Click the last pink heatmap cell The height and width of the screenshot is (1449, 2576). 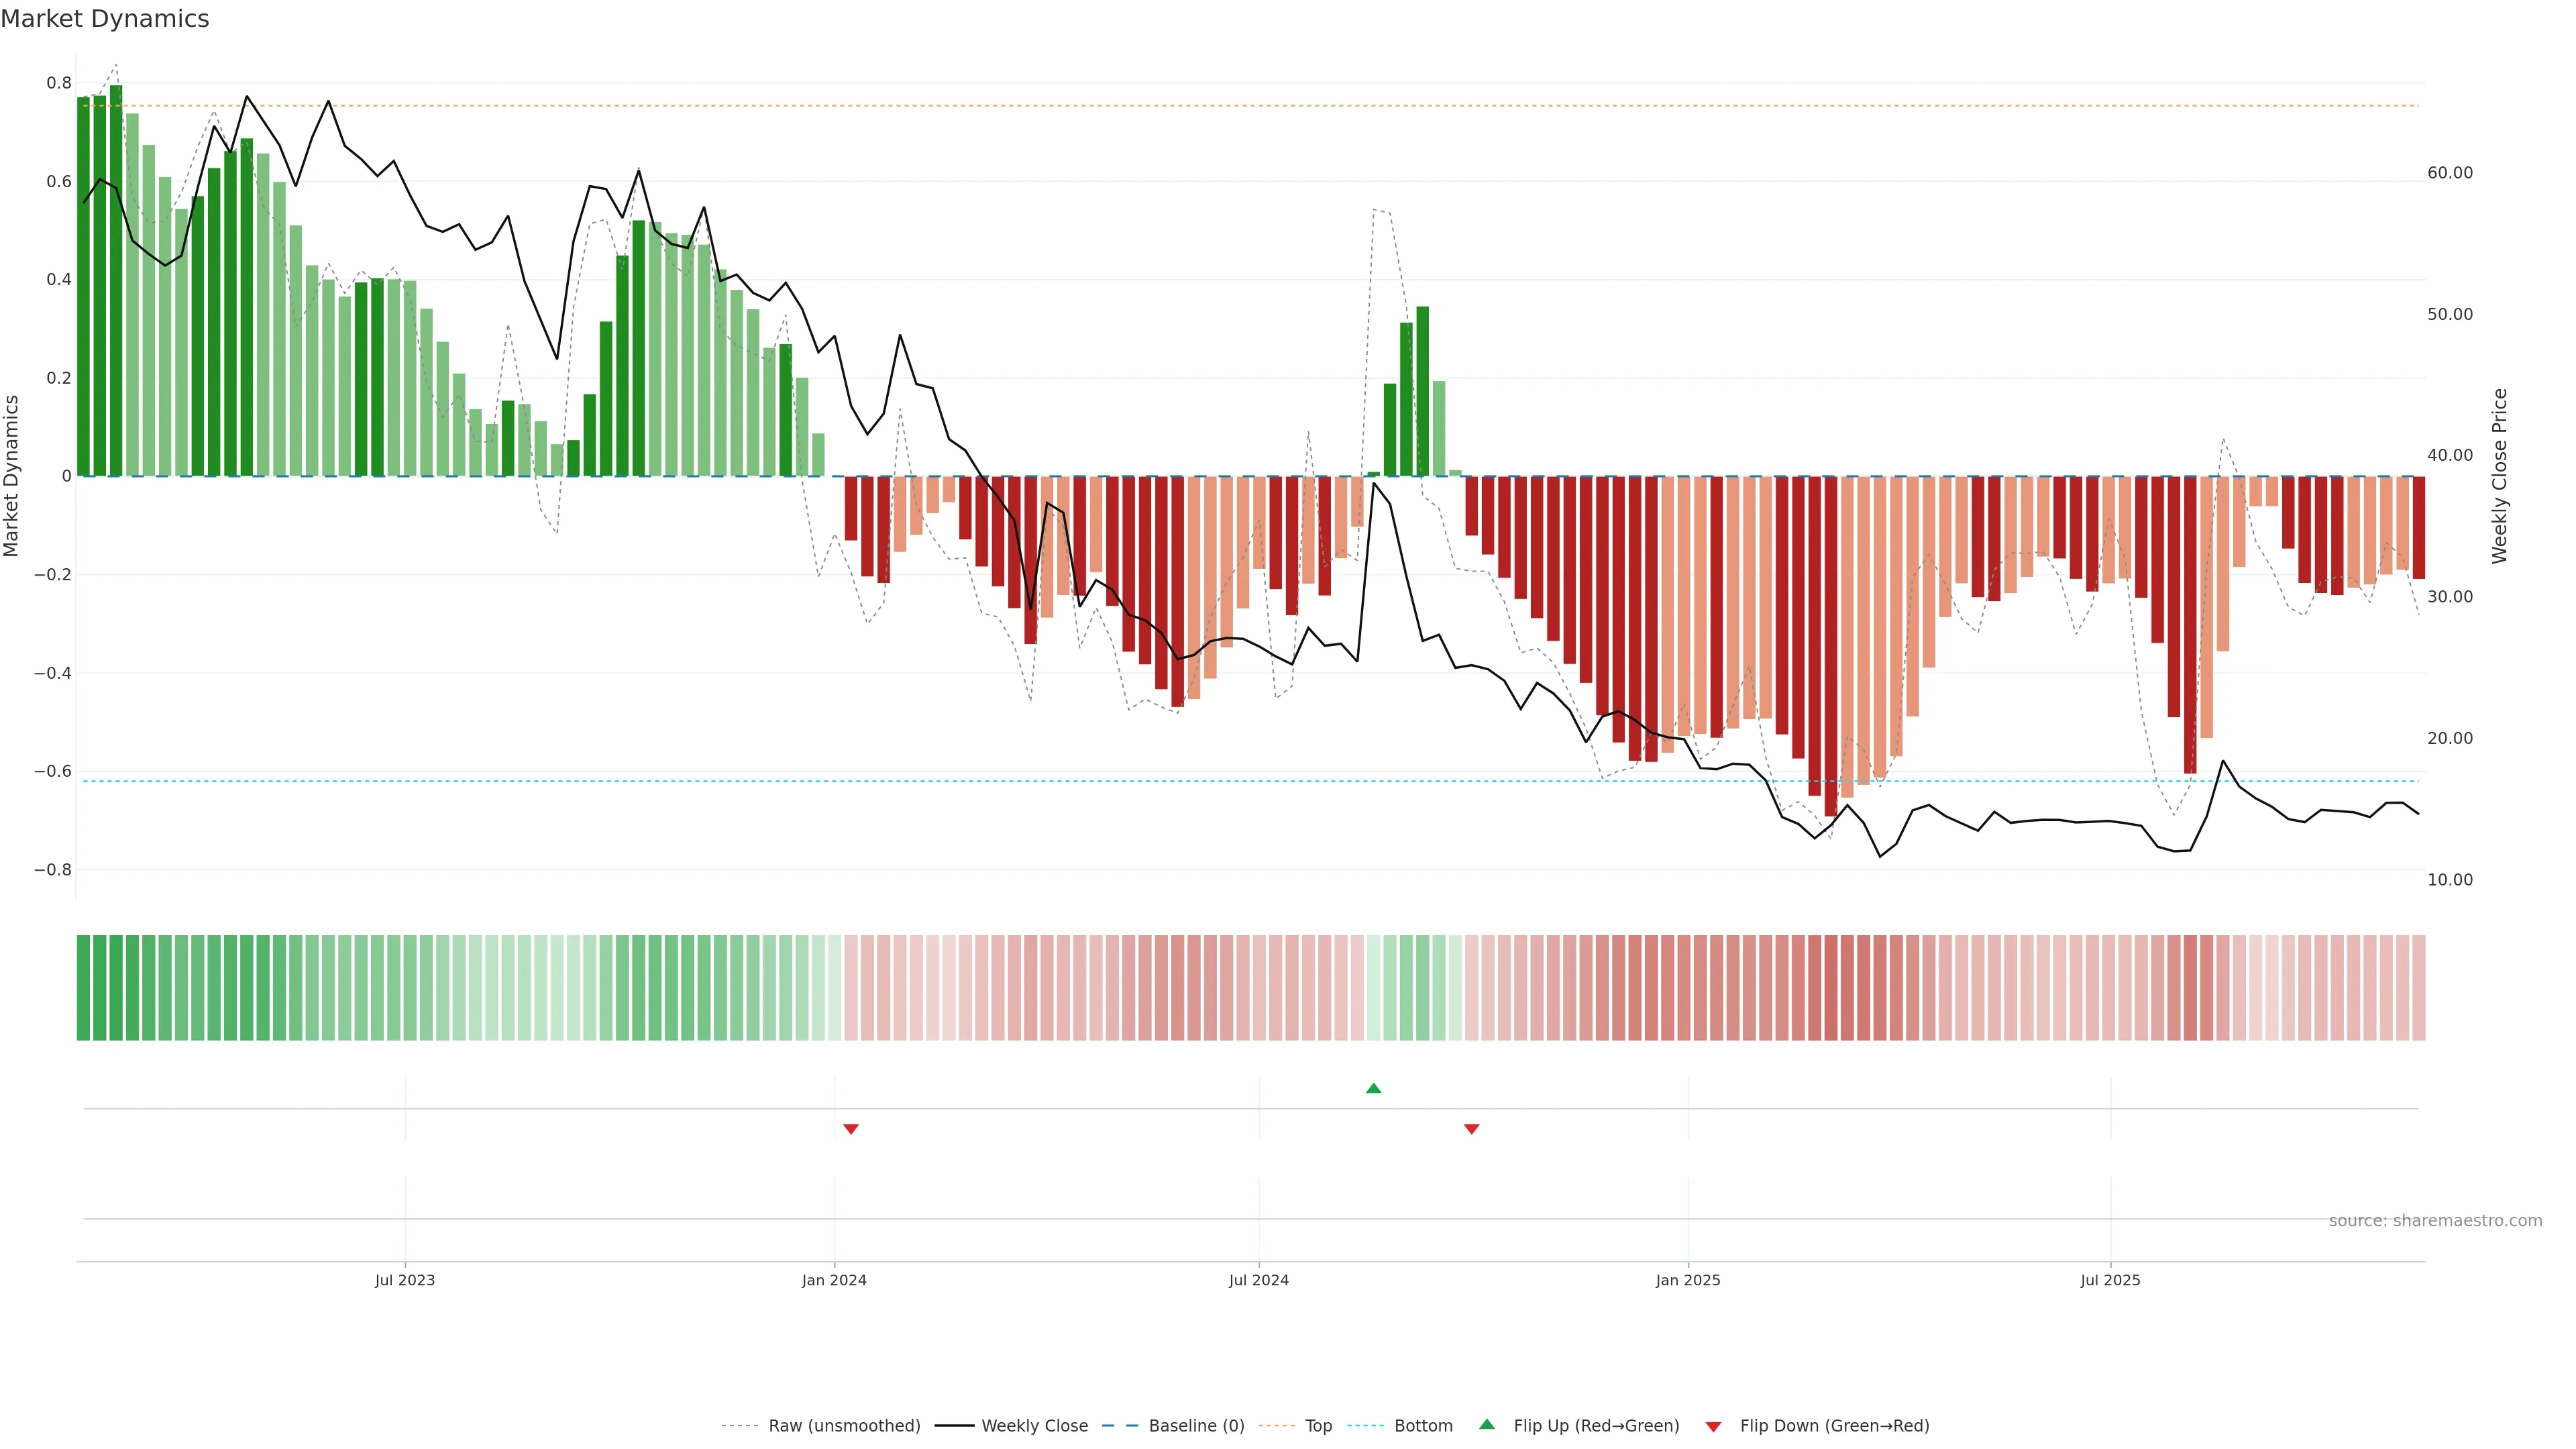[2418, 987]
